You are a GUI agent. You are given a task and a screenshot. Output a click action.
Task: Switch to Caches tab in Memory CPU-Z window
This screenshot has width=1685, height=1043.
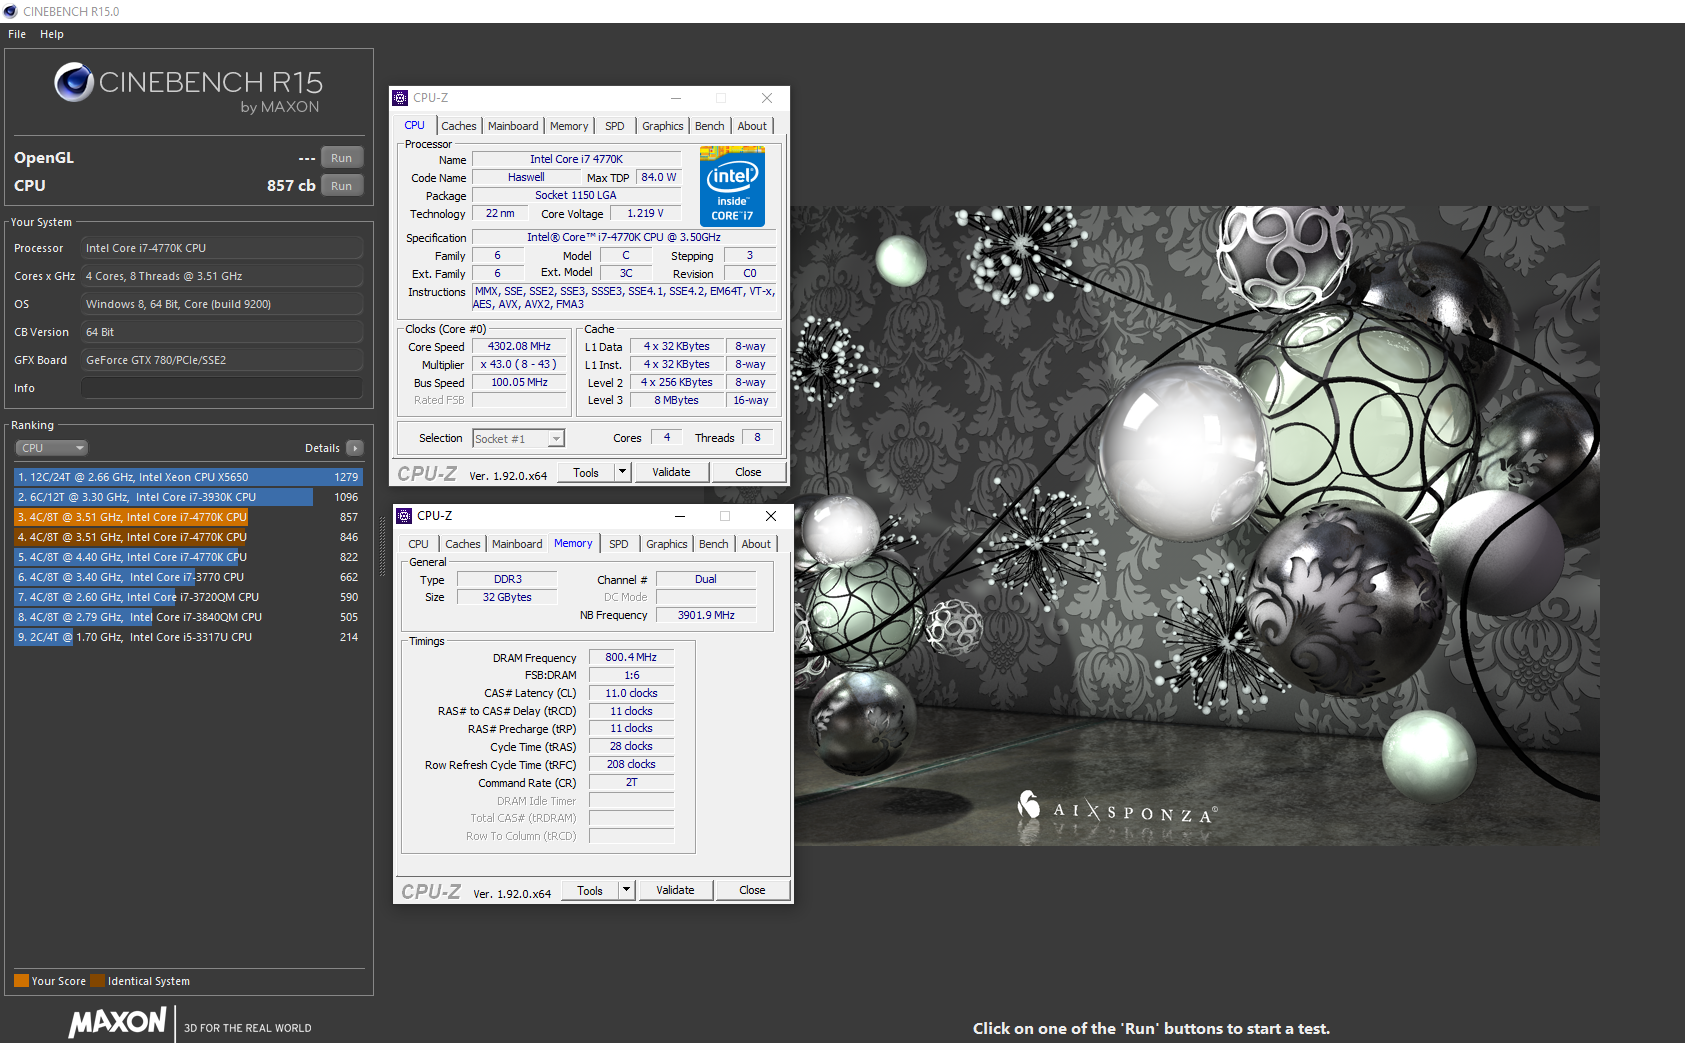click(x=463, y=544)
